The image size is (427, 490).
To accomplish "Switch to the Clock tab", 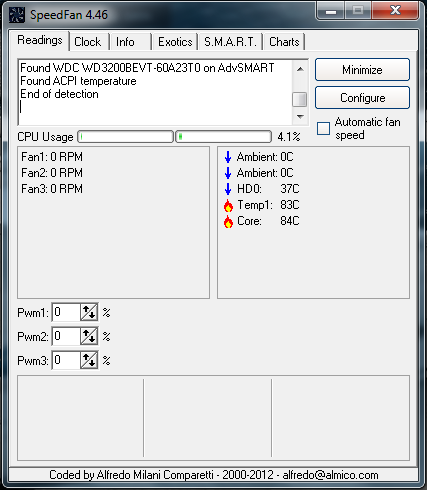I will [x=88, y=42].
